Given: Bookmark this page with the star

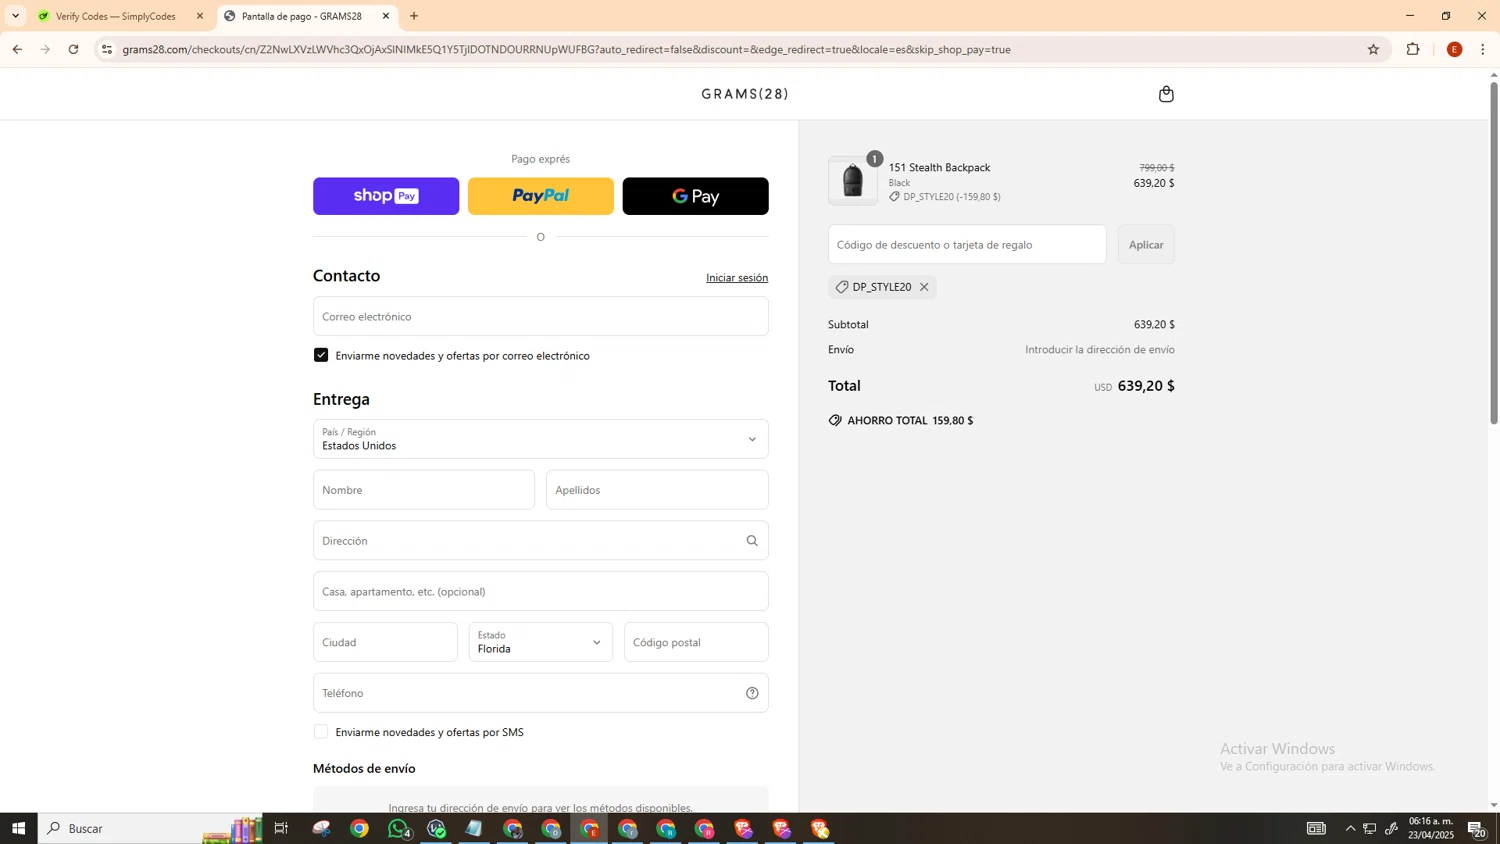Looking at the screenshot, I should coord(1373,49).
